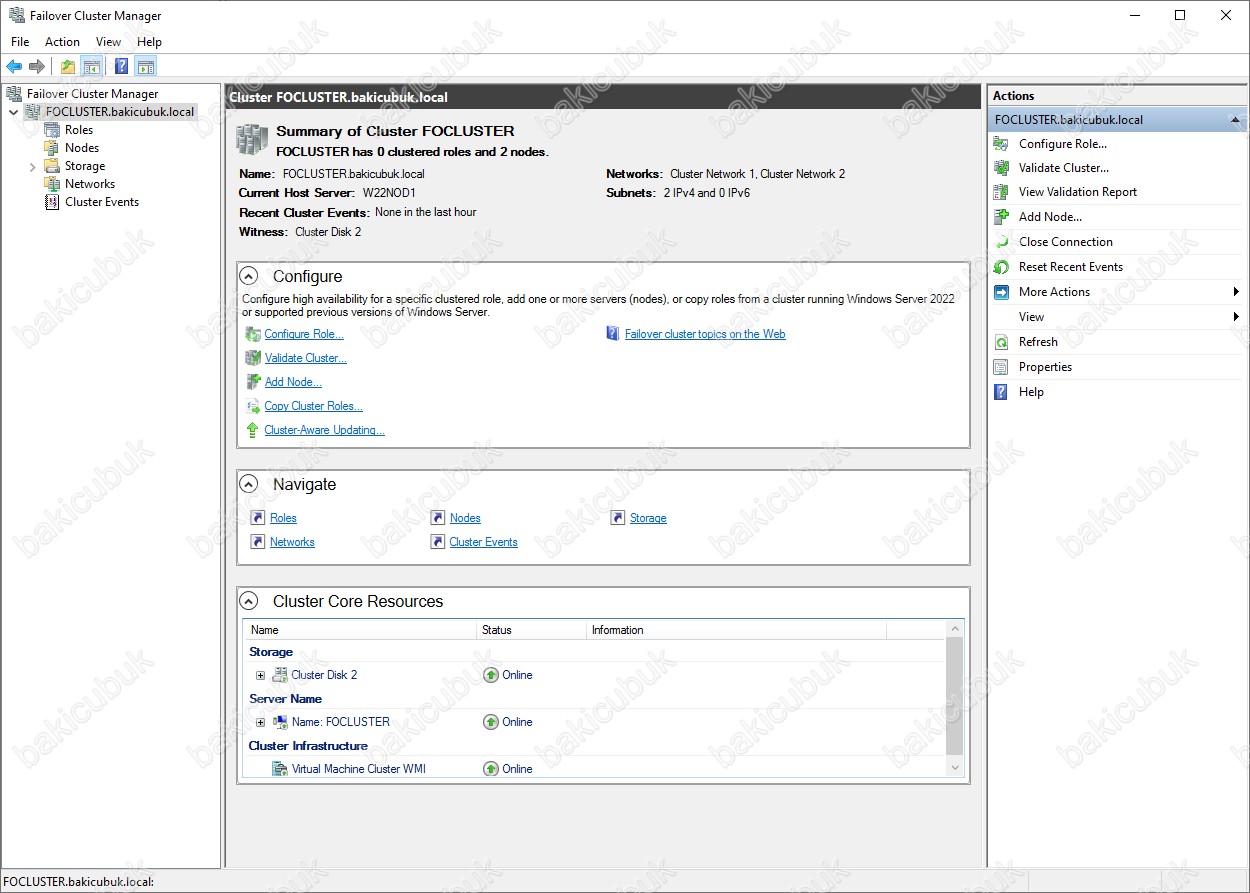
Task: Select Cluster Events in the console tree
Action: [x=102, y=202]
